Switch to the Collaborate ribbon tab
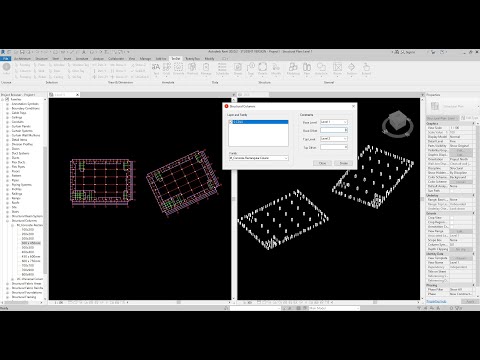The image size is (480, 360). point(116,59)
